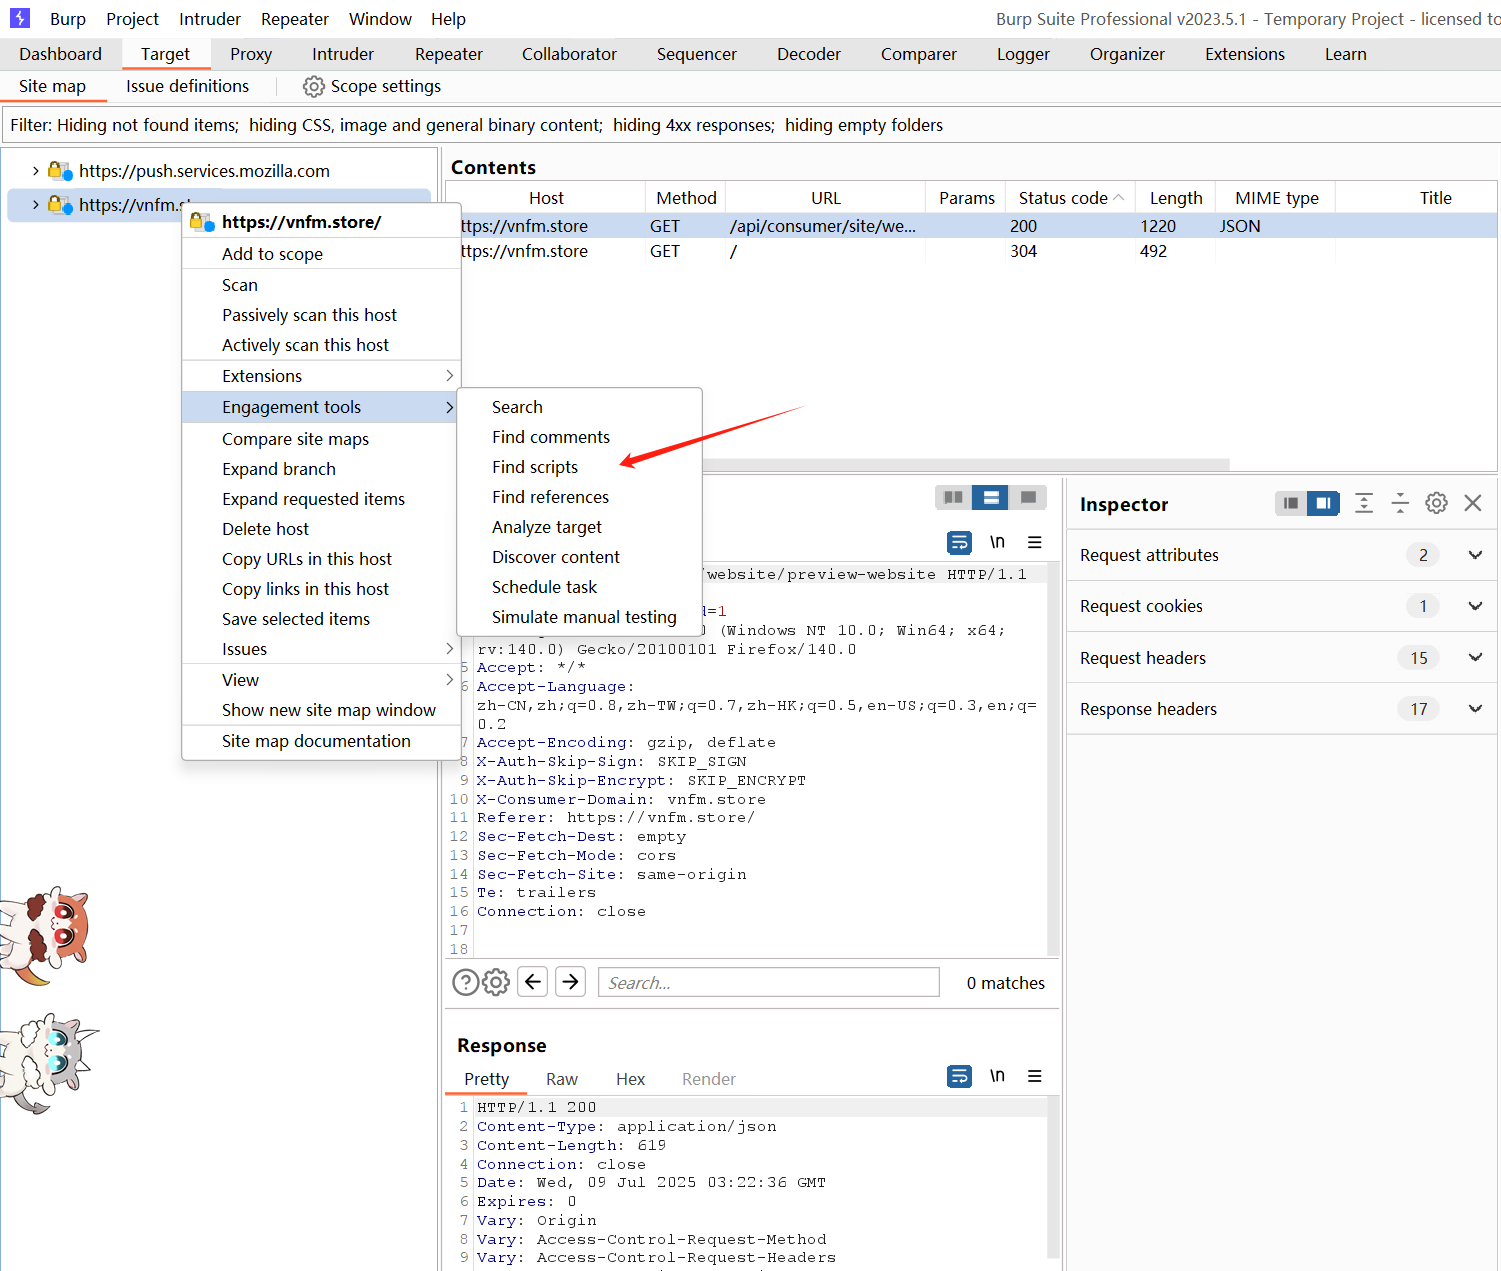Click the request editor vertical scrollbar

tap(1053, 760)
